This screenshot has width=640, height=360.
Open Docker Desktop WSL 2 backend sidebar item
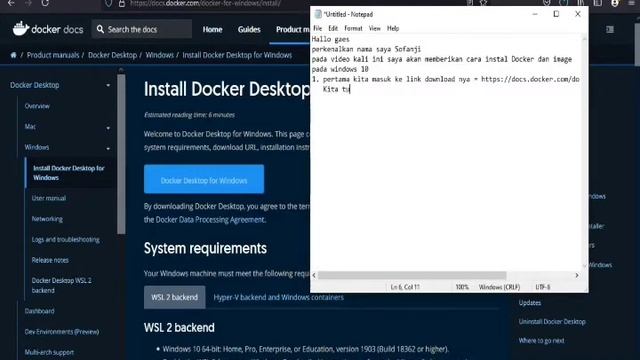point(62,285)
